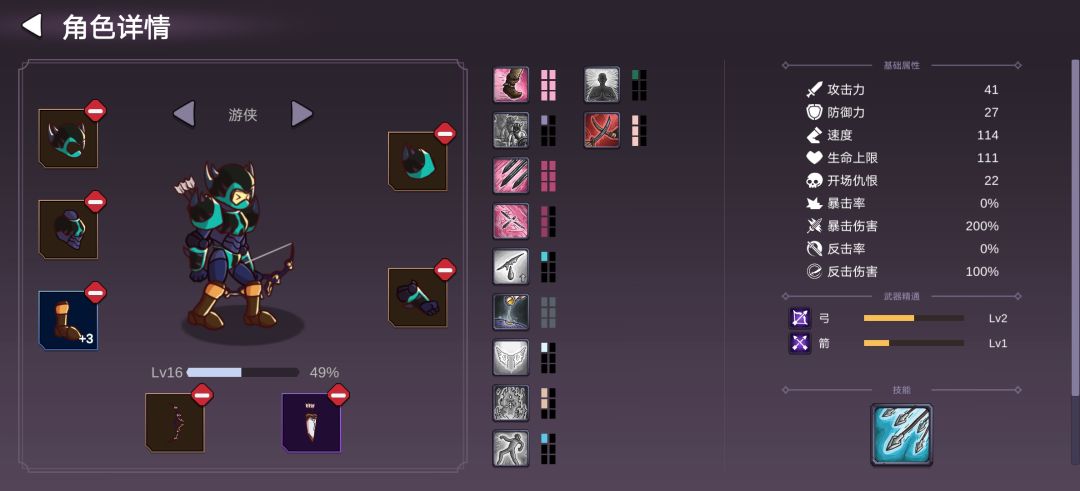Click the Lv16 experience progress bar
This screenshot has width=1080, height=491.
(x=243, y=373)
